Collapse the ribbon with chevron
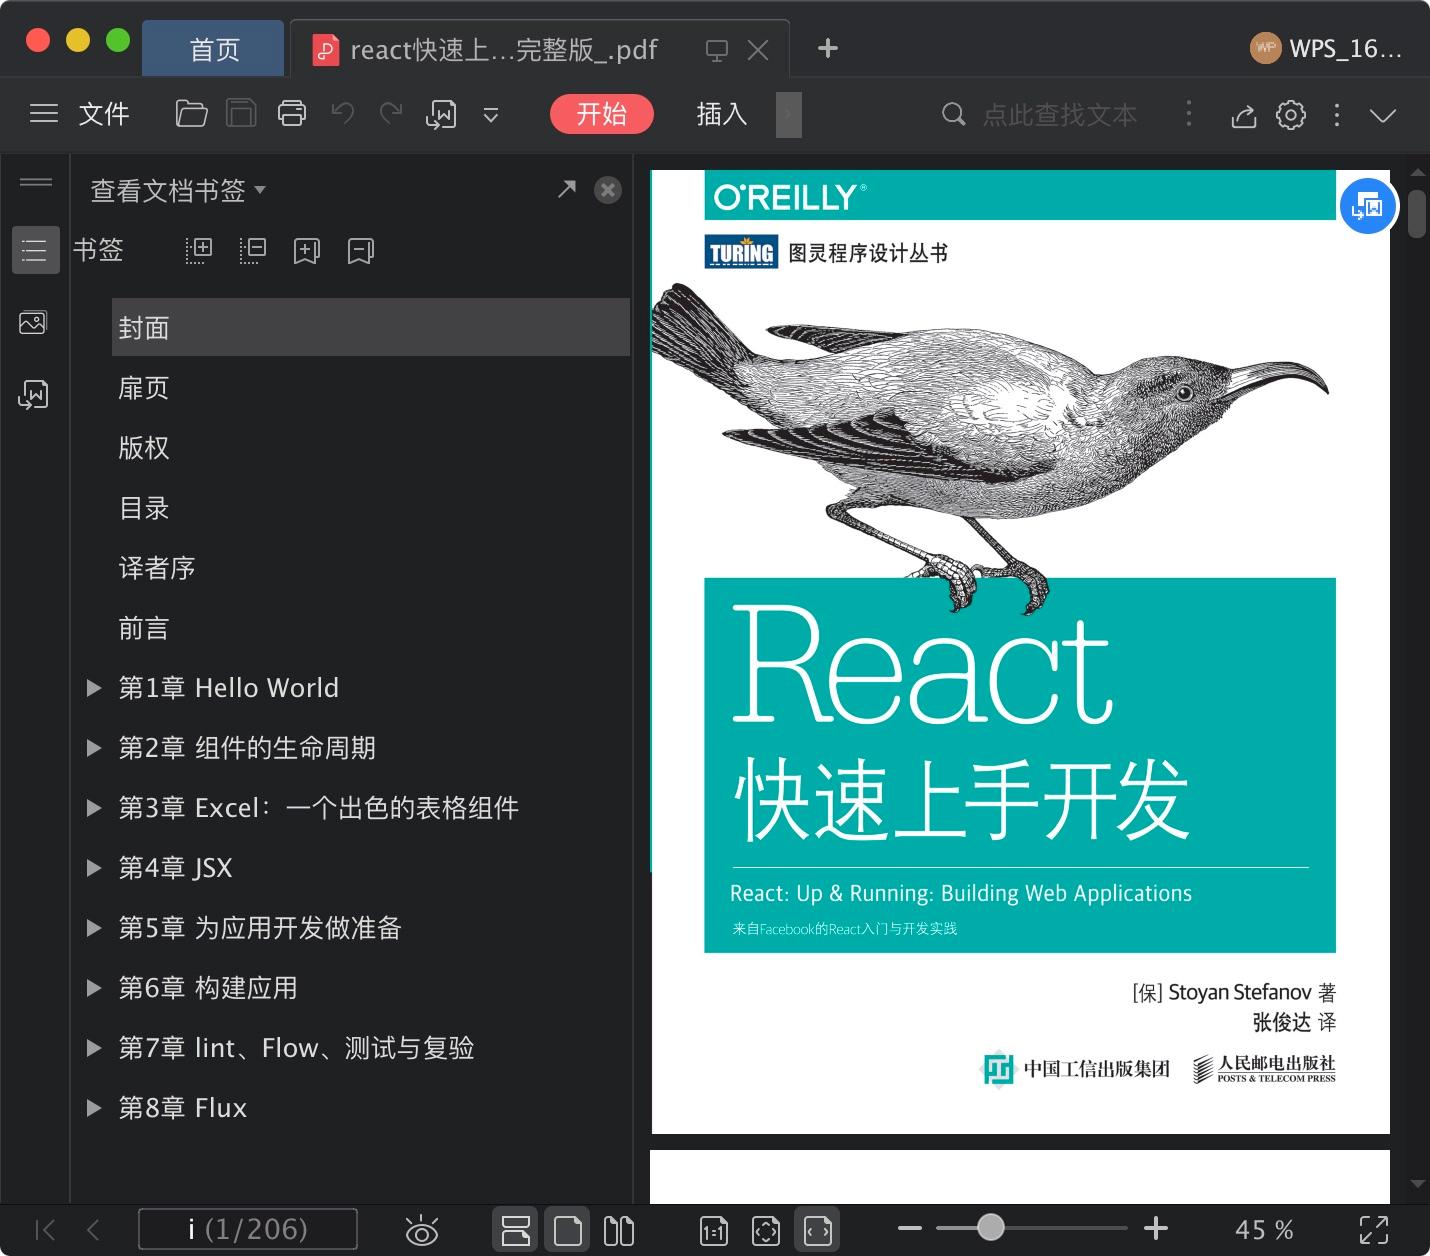 (x=1383, y=115)
